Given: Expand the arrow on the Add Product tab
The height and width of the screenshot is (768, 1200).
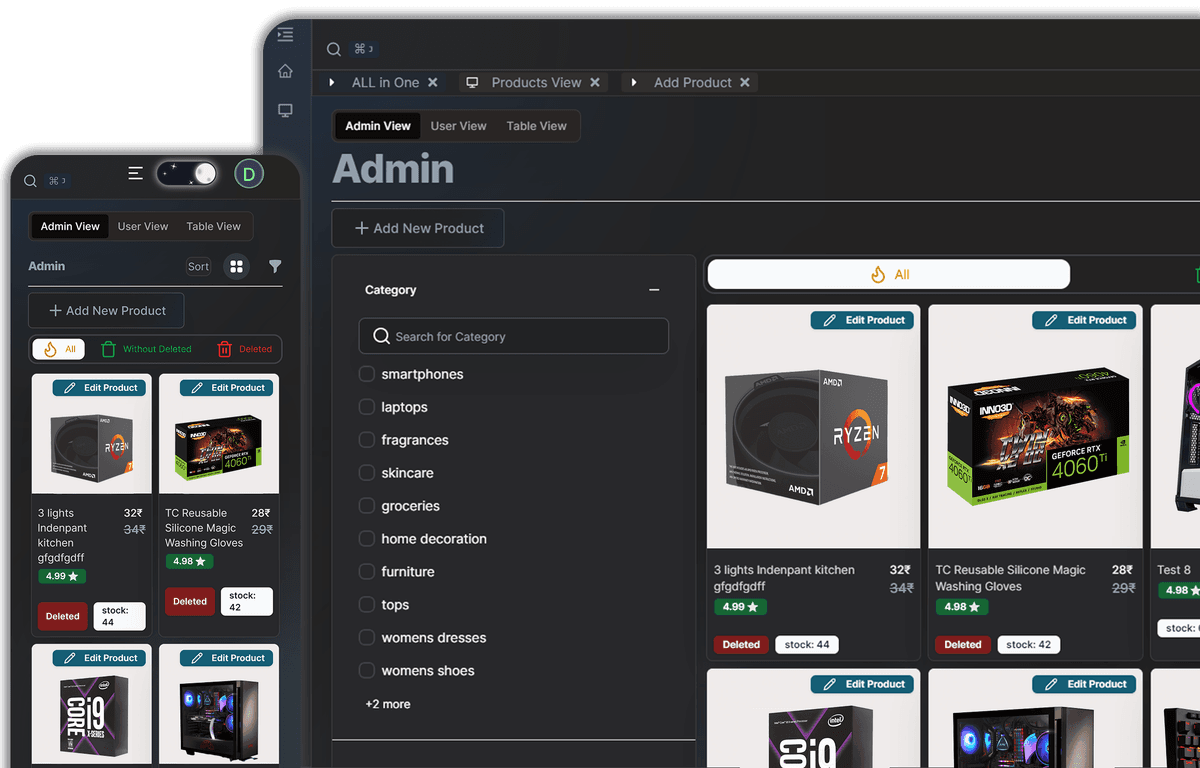Looking at the screenshot, I should pyautogui.click(x=634, y=82).
